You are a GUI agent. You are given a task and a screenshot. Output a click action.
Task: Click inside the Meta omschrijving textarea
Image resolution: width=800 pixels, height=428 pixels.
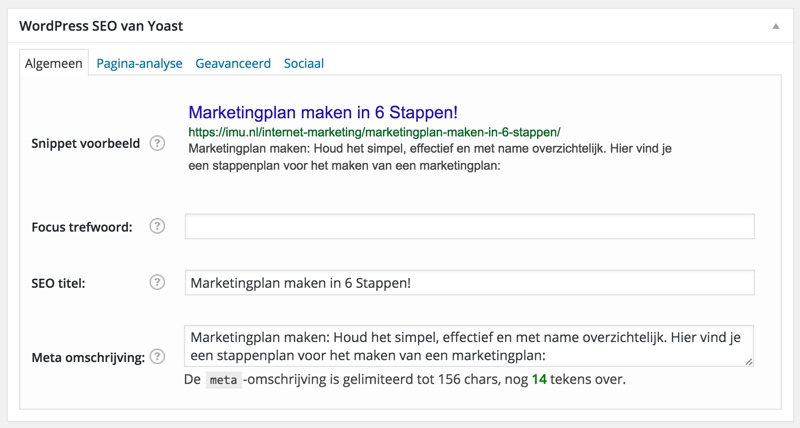(469, 346)
